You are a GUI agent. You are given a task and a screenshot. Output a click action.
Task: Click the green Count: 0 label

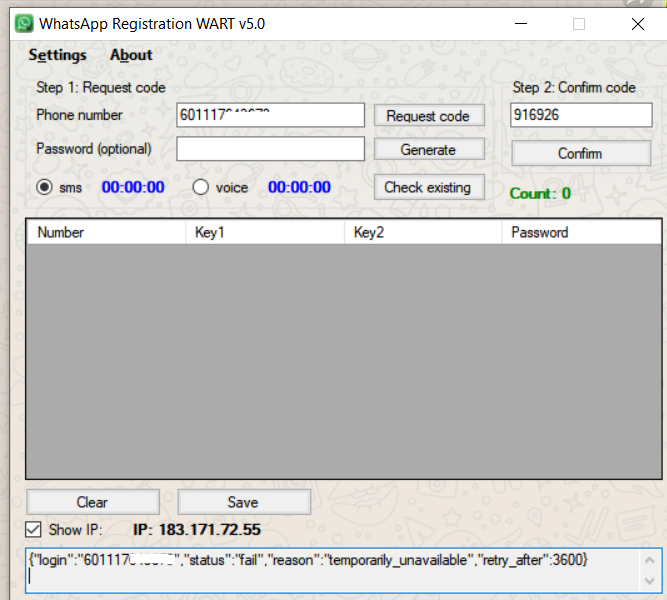pos(540,194)
